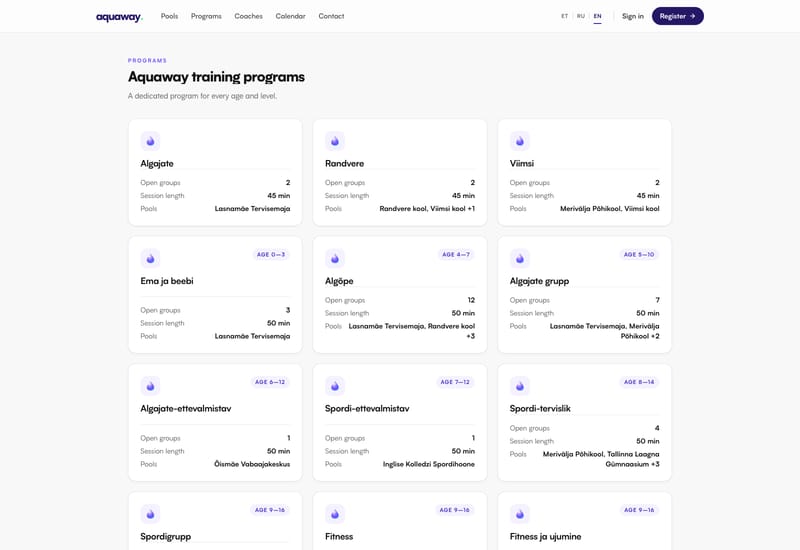Click the drop icon on Algajate card
This screenshot has height=550, width=800.
click(x=151, y=141)
